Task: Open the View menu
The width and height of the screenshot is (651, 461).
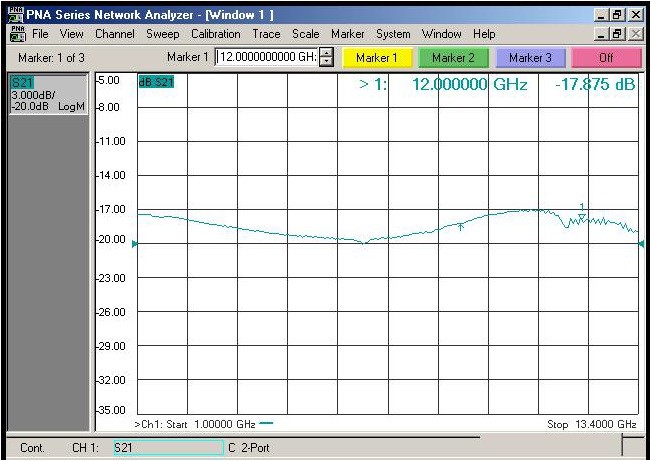Action: click(71, 34)
